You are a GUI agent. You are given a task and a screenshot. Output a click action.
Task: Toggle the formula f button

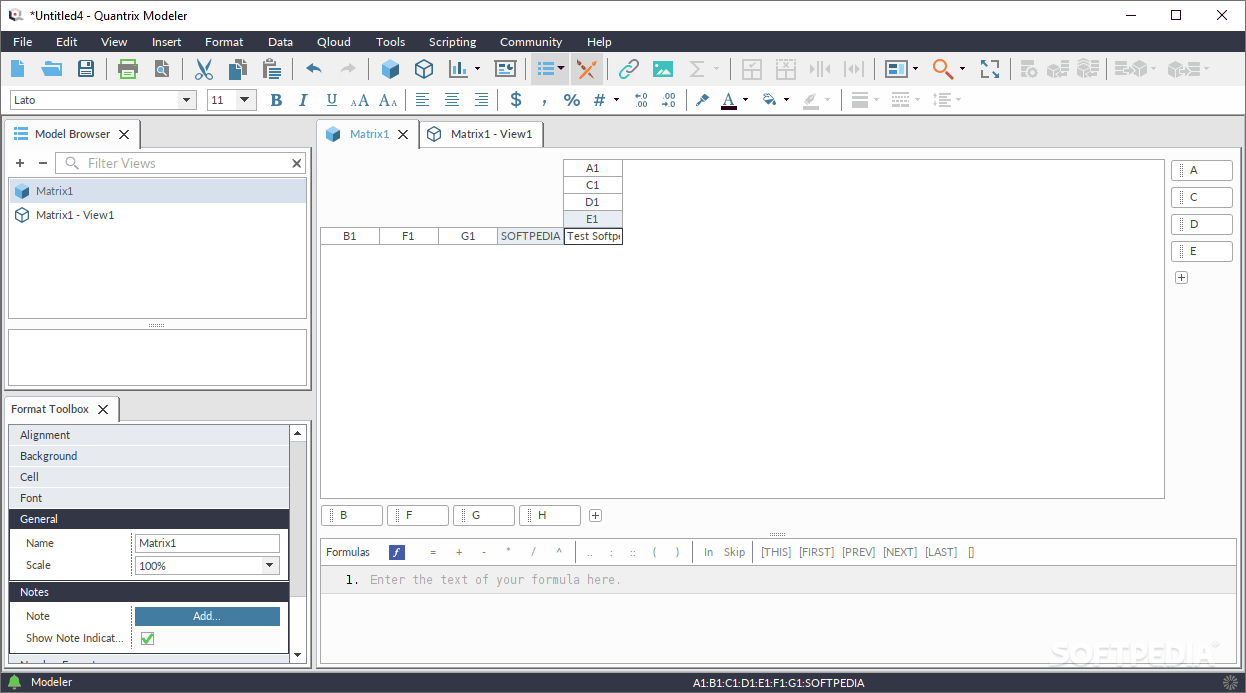[x=397, y=552]
